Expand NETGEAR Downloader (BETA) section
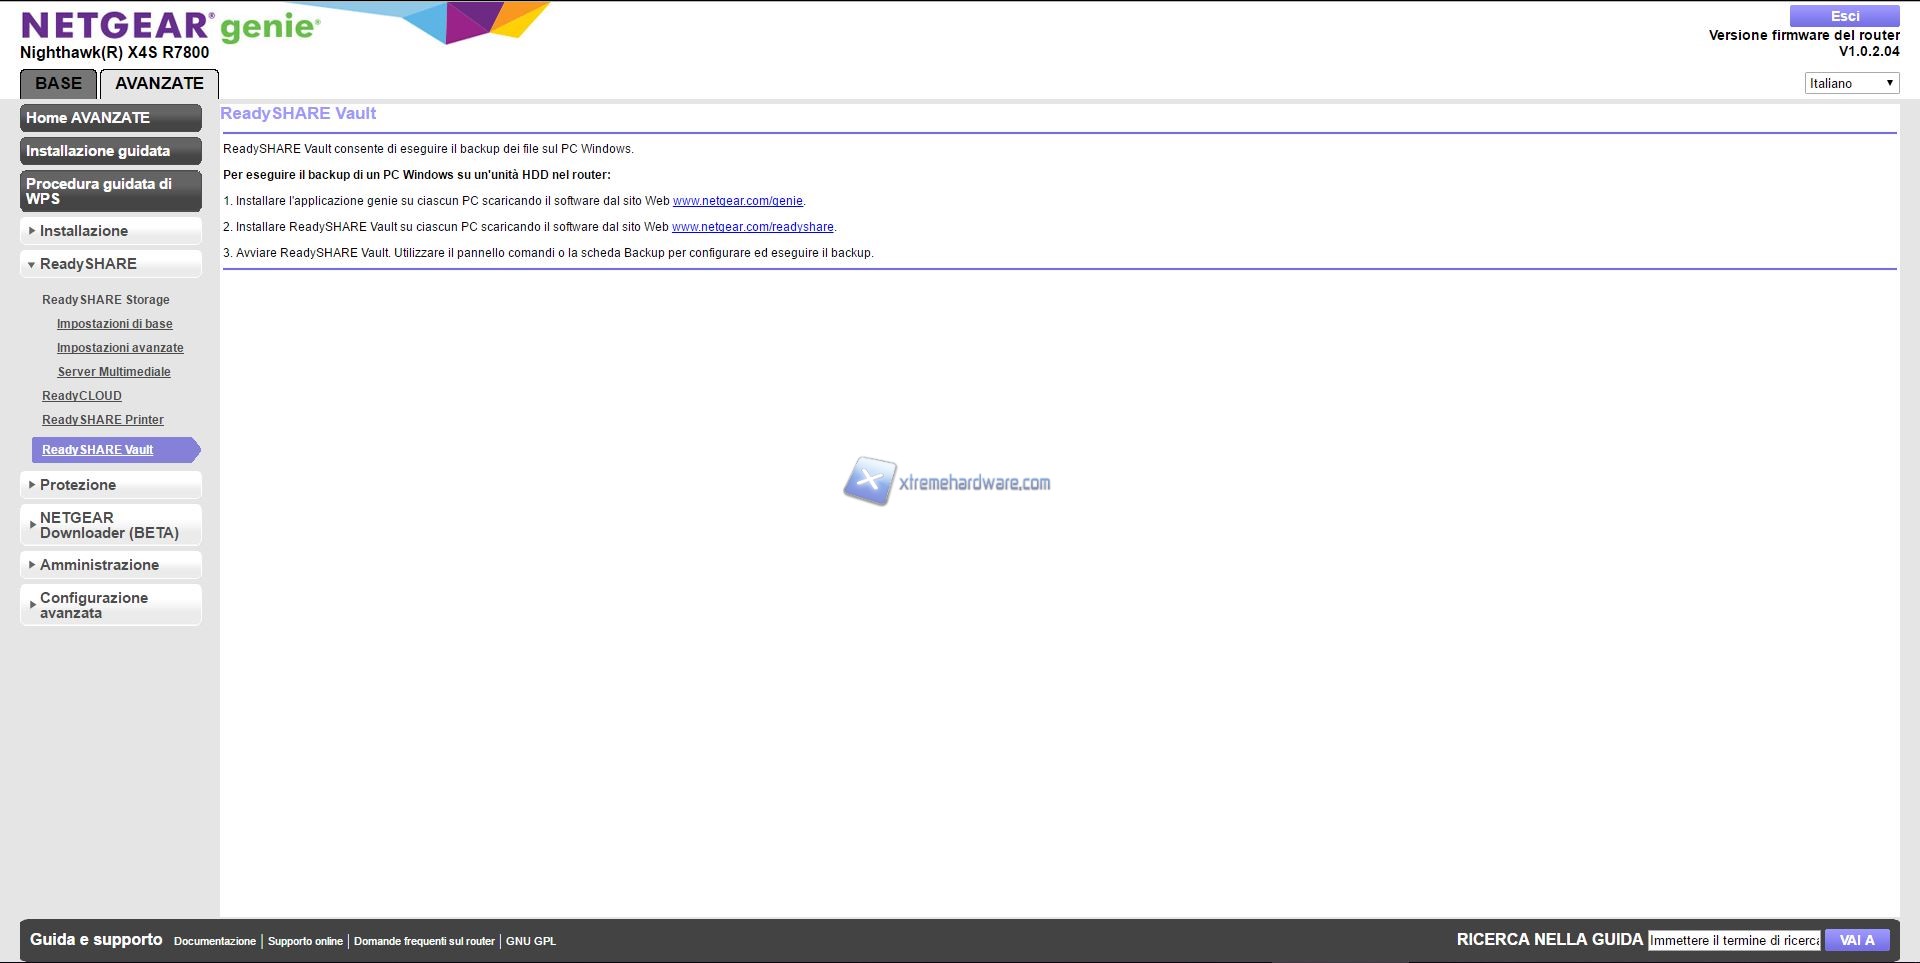The image size is (1920, 963). tap(110, 525)
